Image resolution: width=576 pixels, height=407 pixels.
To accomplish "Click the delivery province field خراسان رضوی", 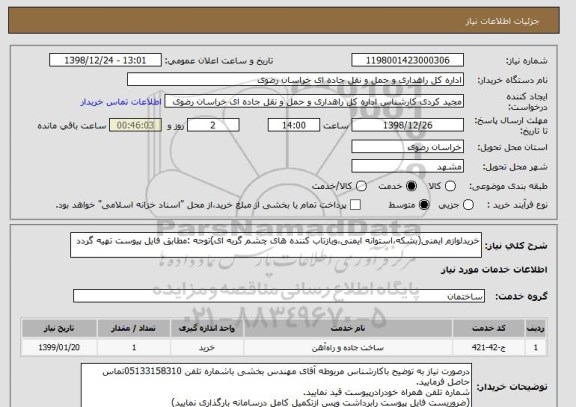I will coord(407,147).
